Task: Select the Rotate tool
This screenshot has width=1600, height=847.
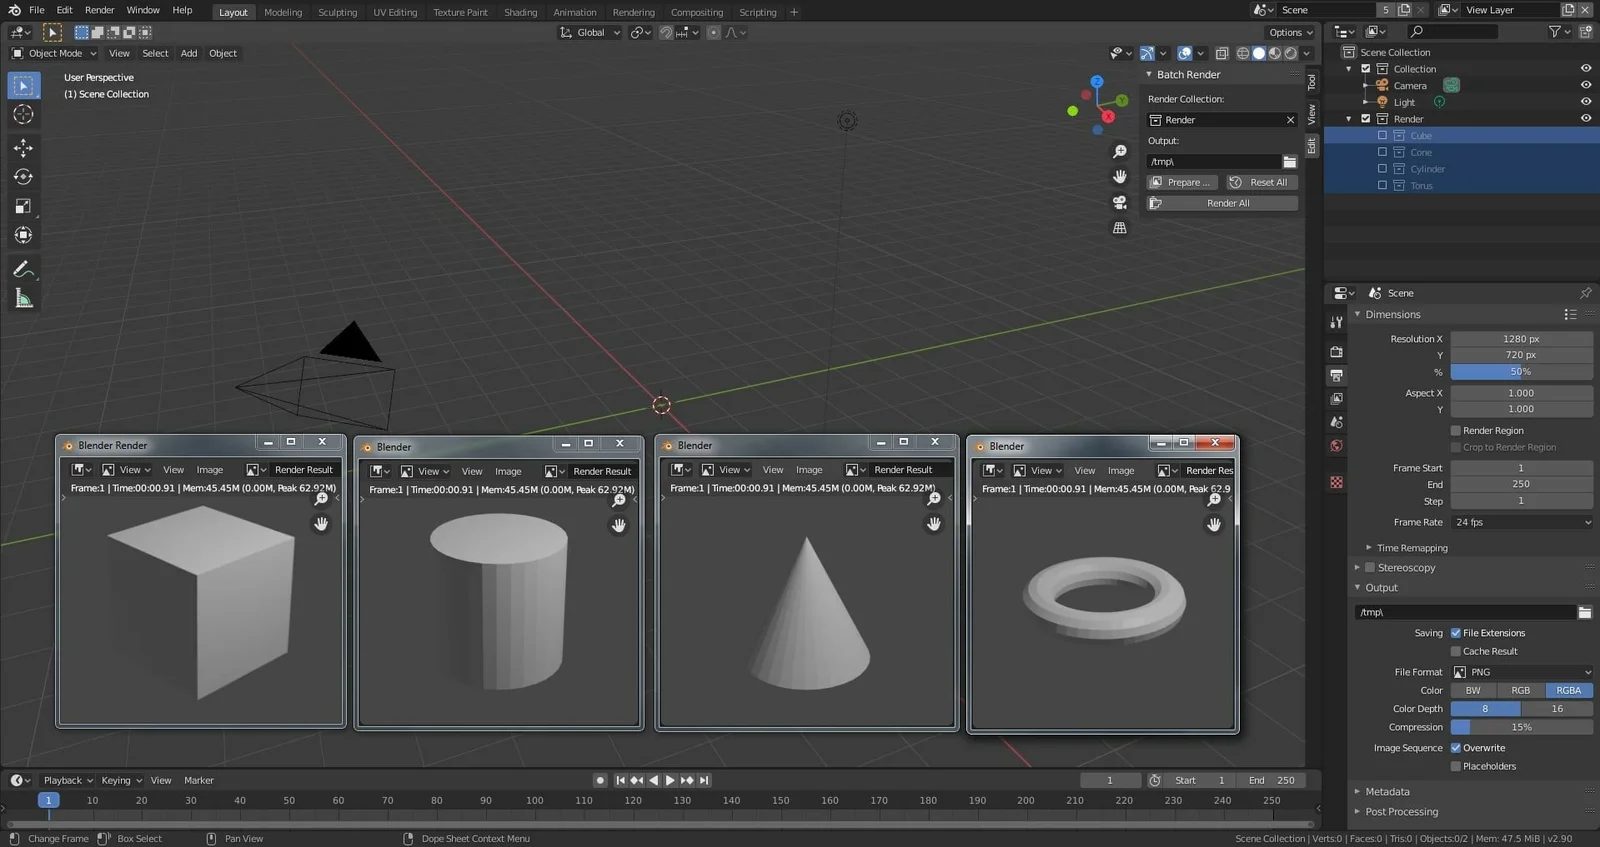Action: (x=23, y=177)
